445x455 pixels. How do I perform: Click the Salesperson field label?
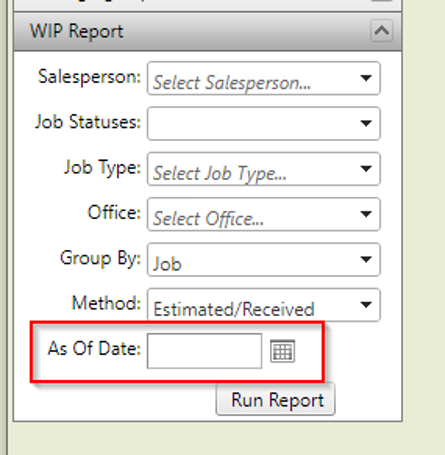click(90, 77)
